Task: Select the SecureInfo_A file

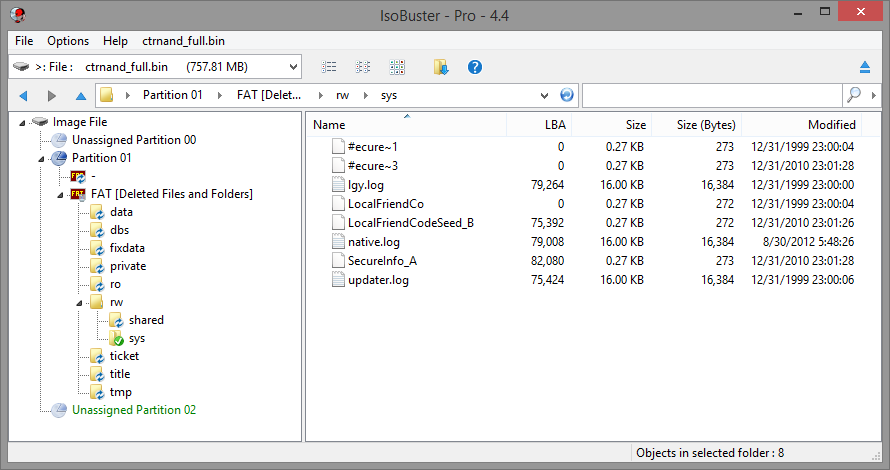Action: point(382,261)
